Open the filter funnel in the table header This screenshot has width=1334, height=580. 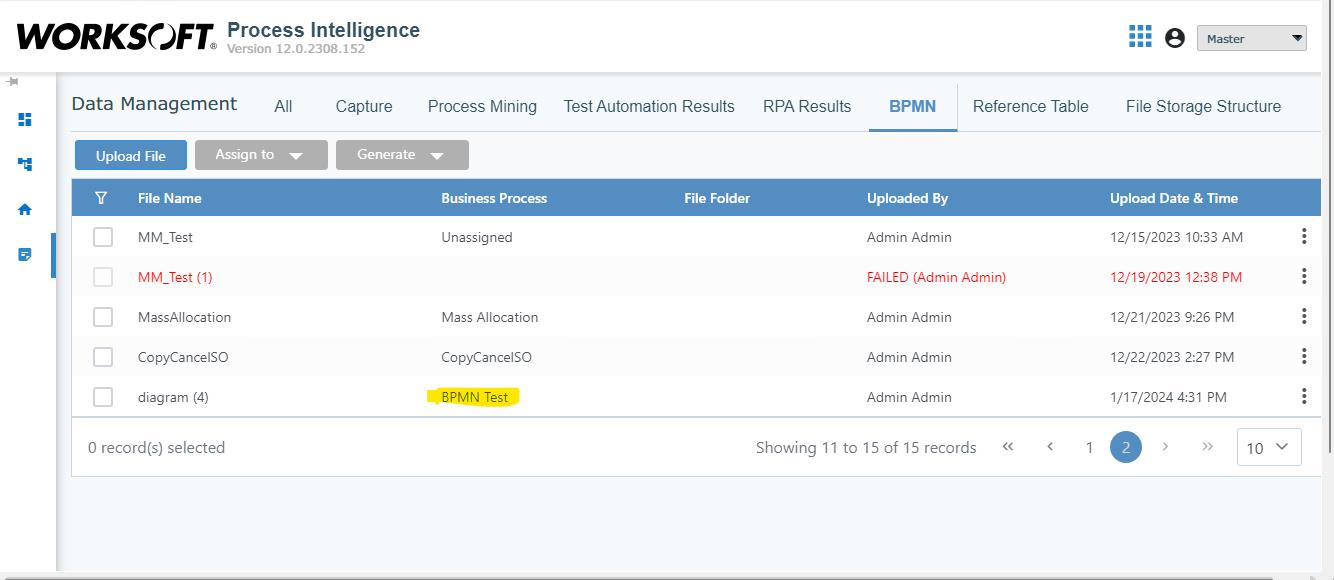click(101, 198)
